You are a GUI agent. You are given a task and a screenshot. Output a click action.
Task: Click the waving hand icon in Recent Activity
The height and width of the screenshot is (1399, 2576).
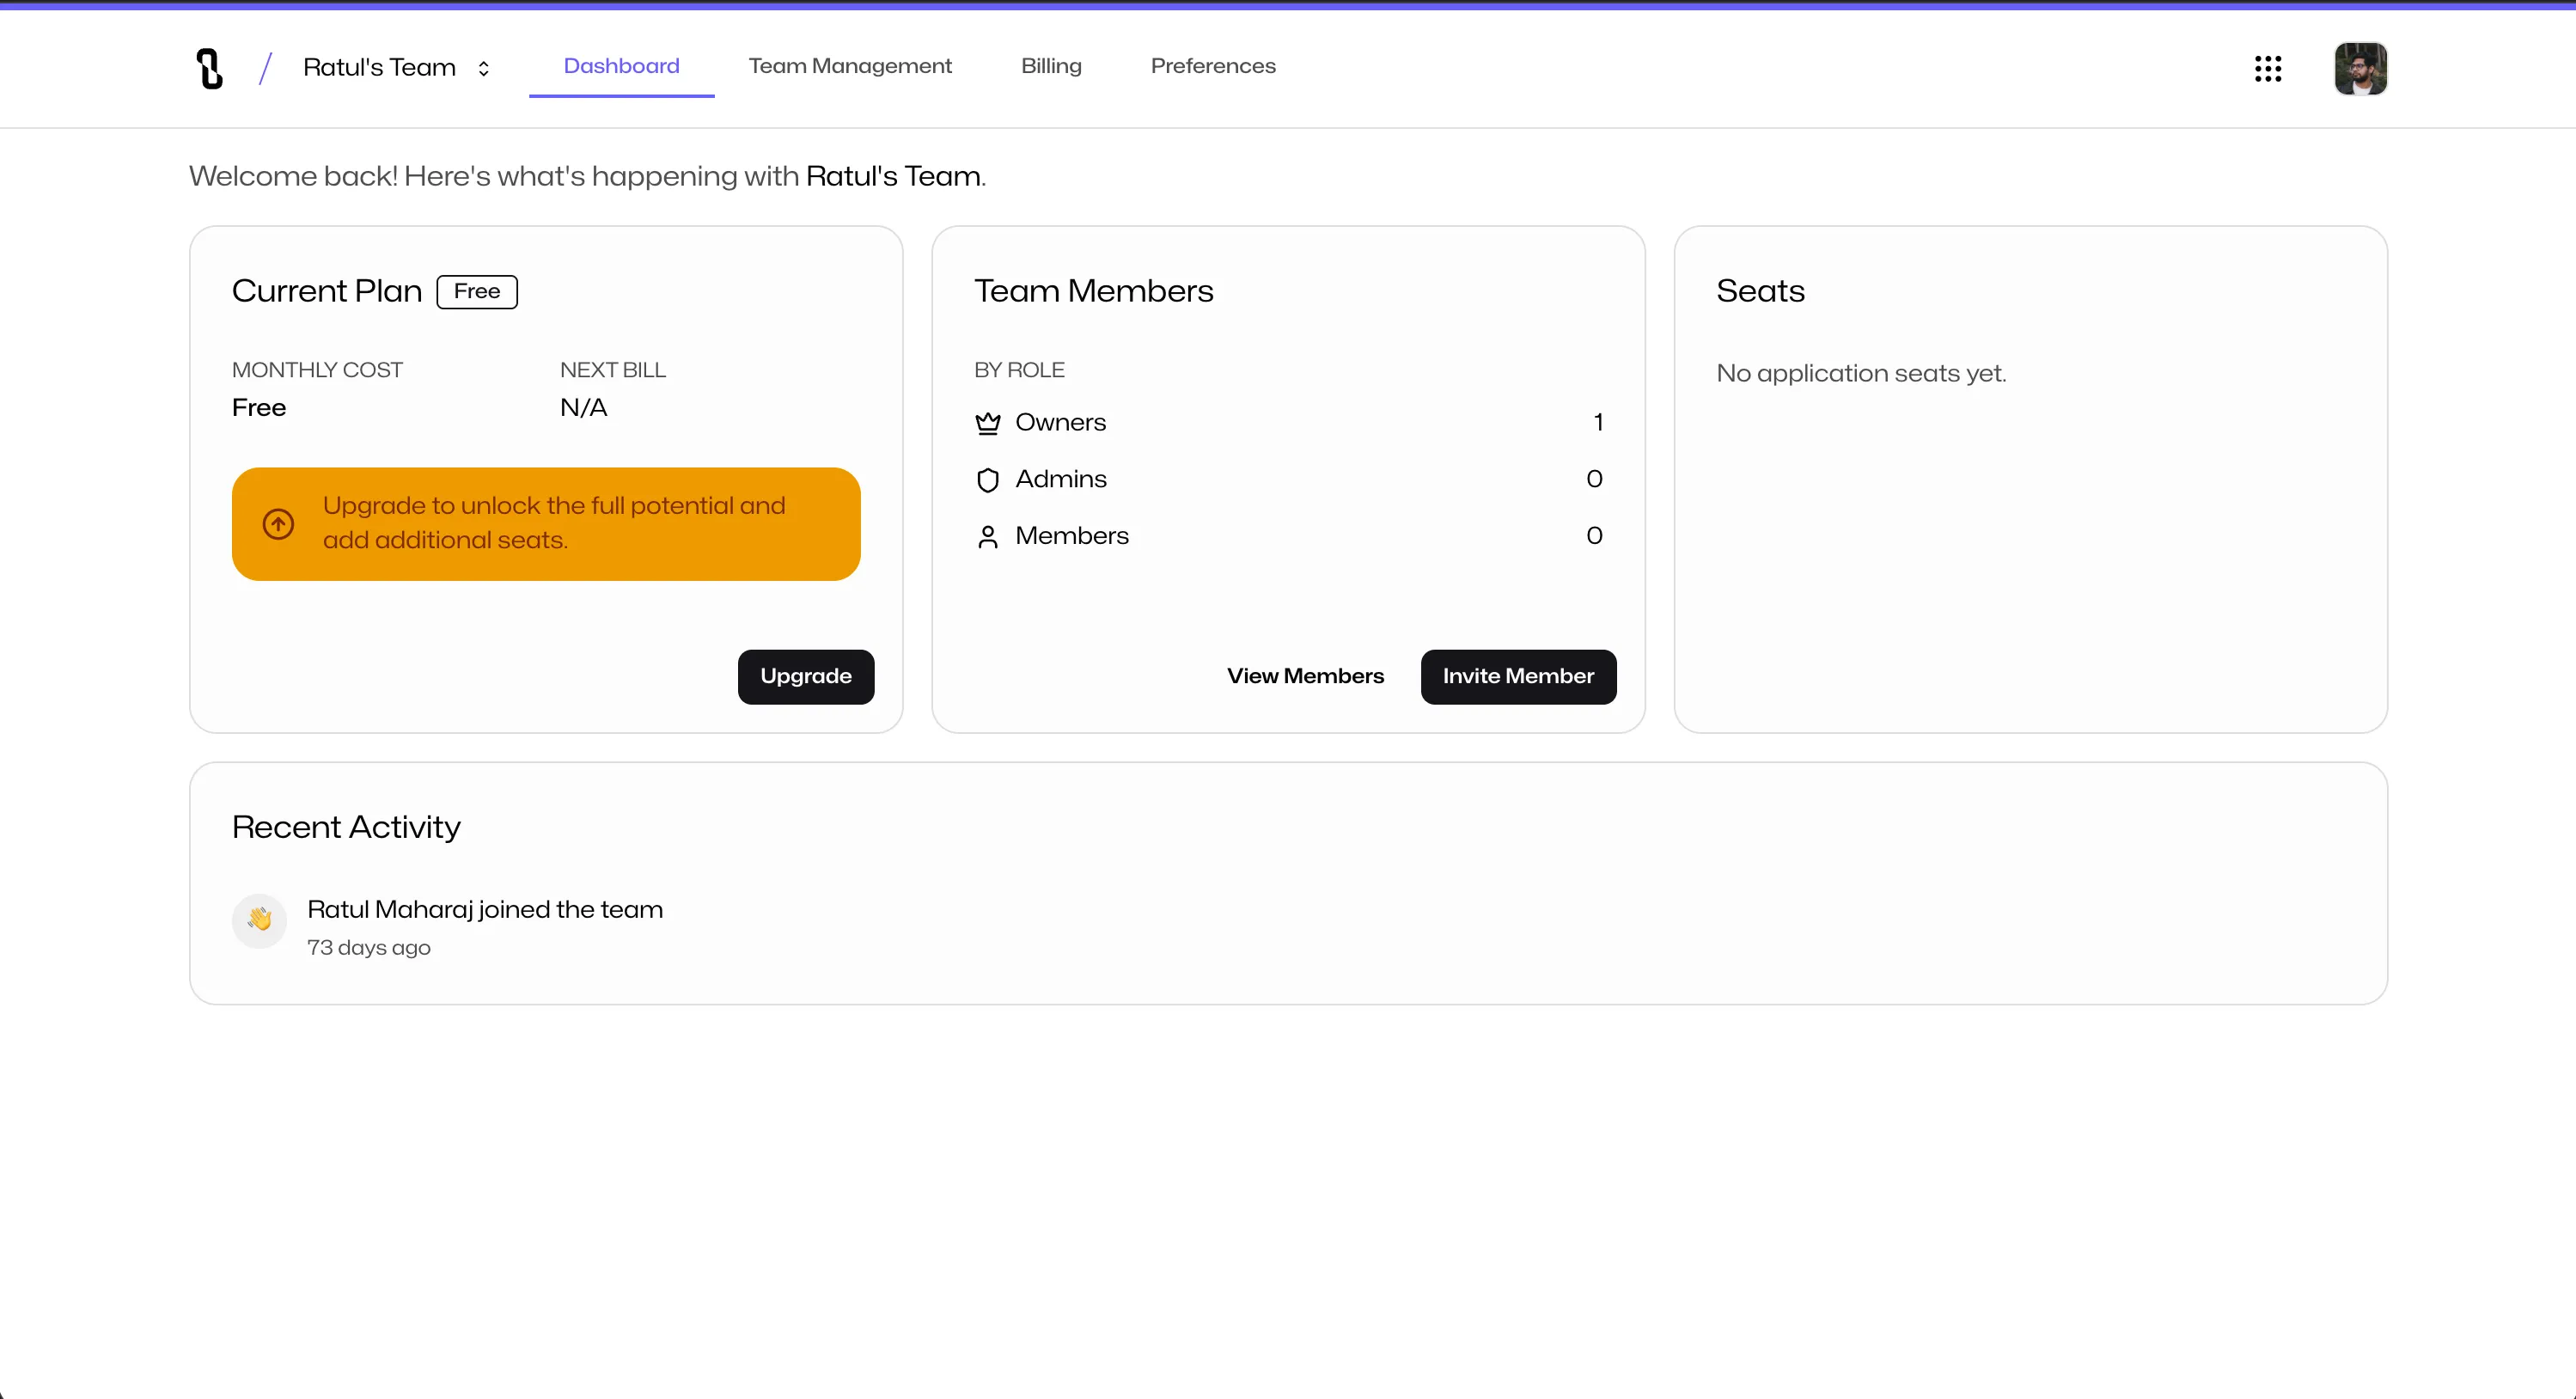tap(259, 920)
